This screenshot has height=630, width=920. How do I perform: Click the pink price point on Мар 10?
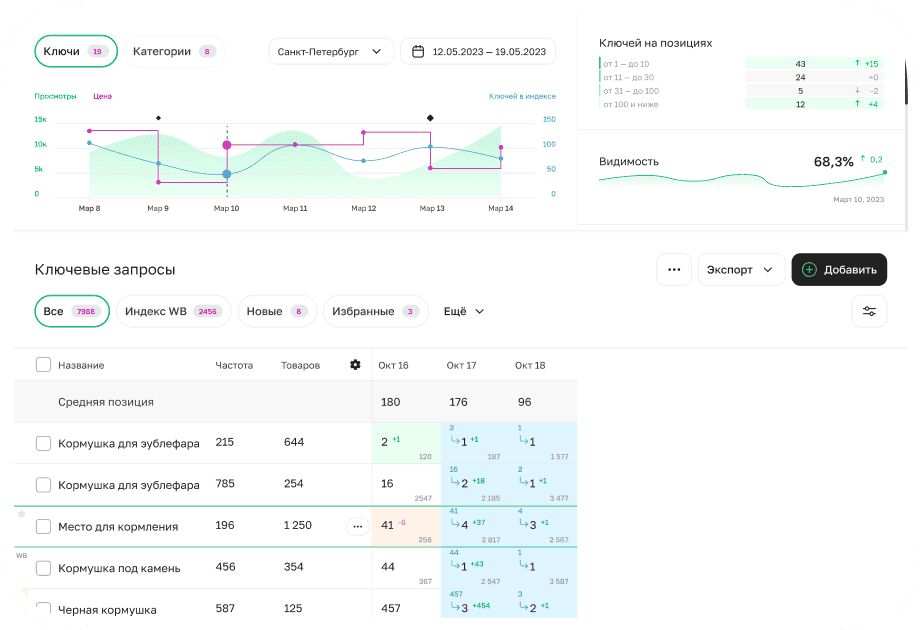(x=227, y=145)
